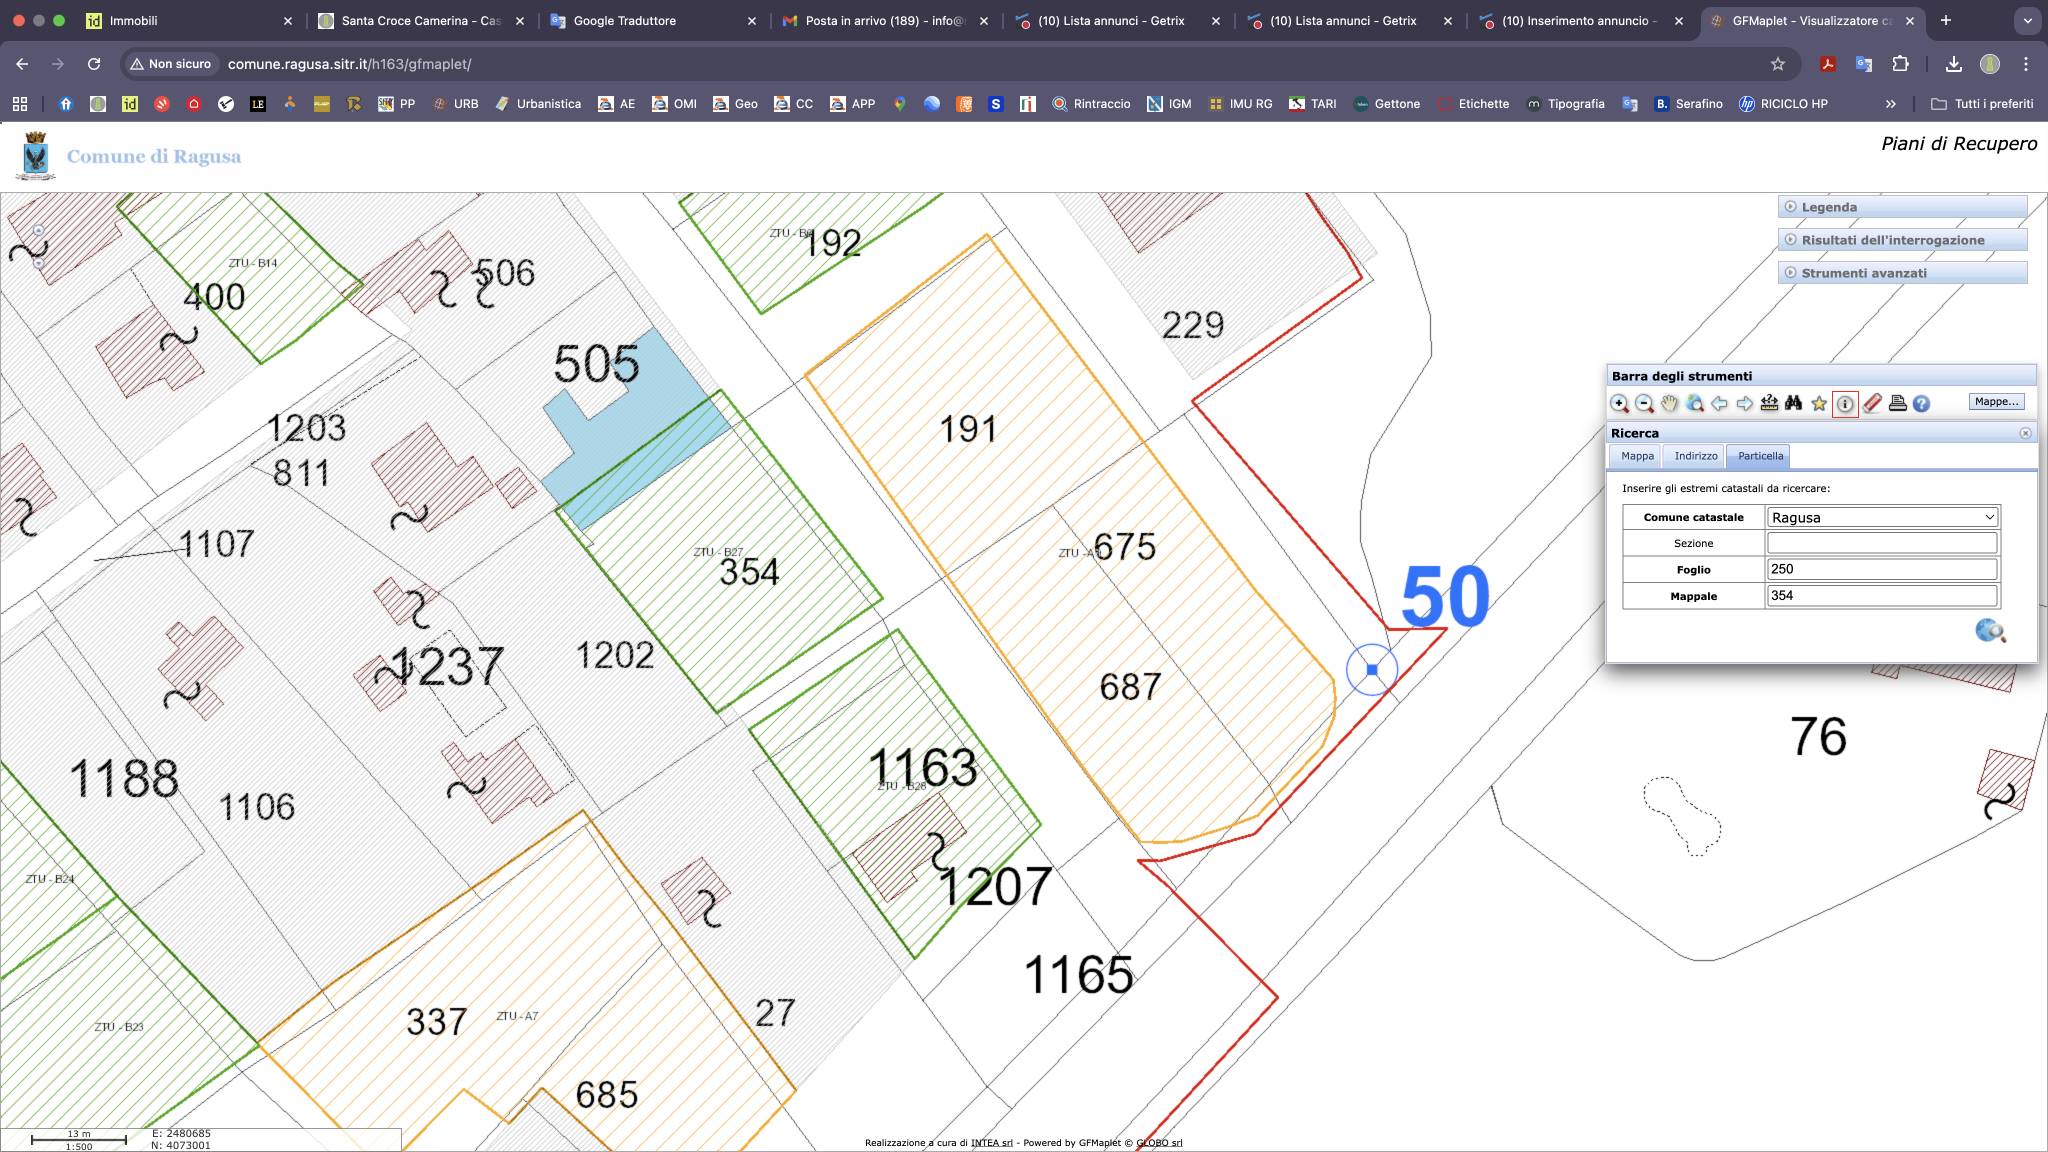Click the Foglio input field
The image size is (2048, 1152).
click(1882, 569)
